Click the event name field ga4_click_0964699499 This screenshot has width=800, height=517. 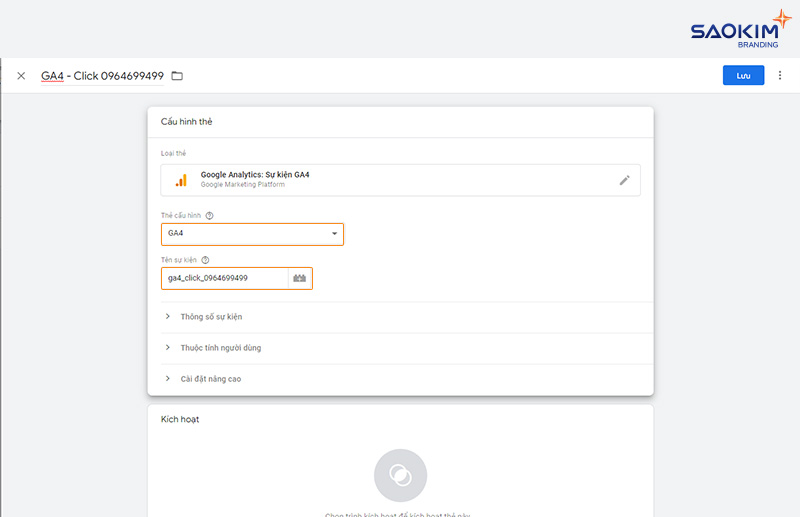click(x=224, y=278)
